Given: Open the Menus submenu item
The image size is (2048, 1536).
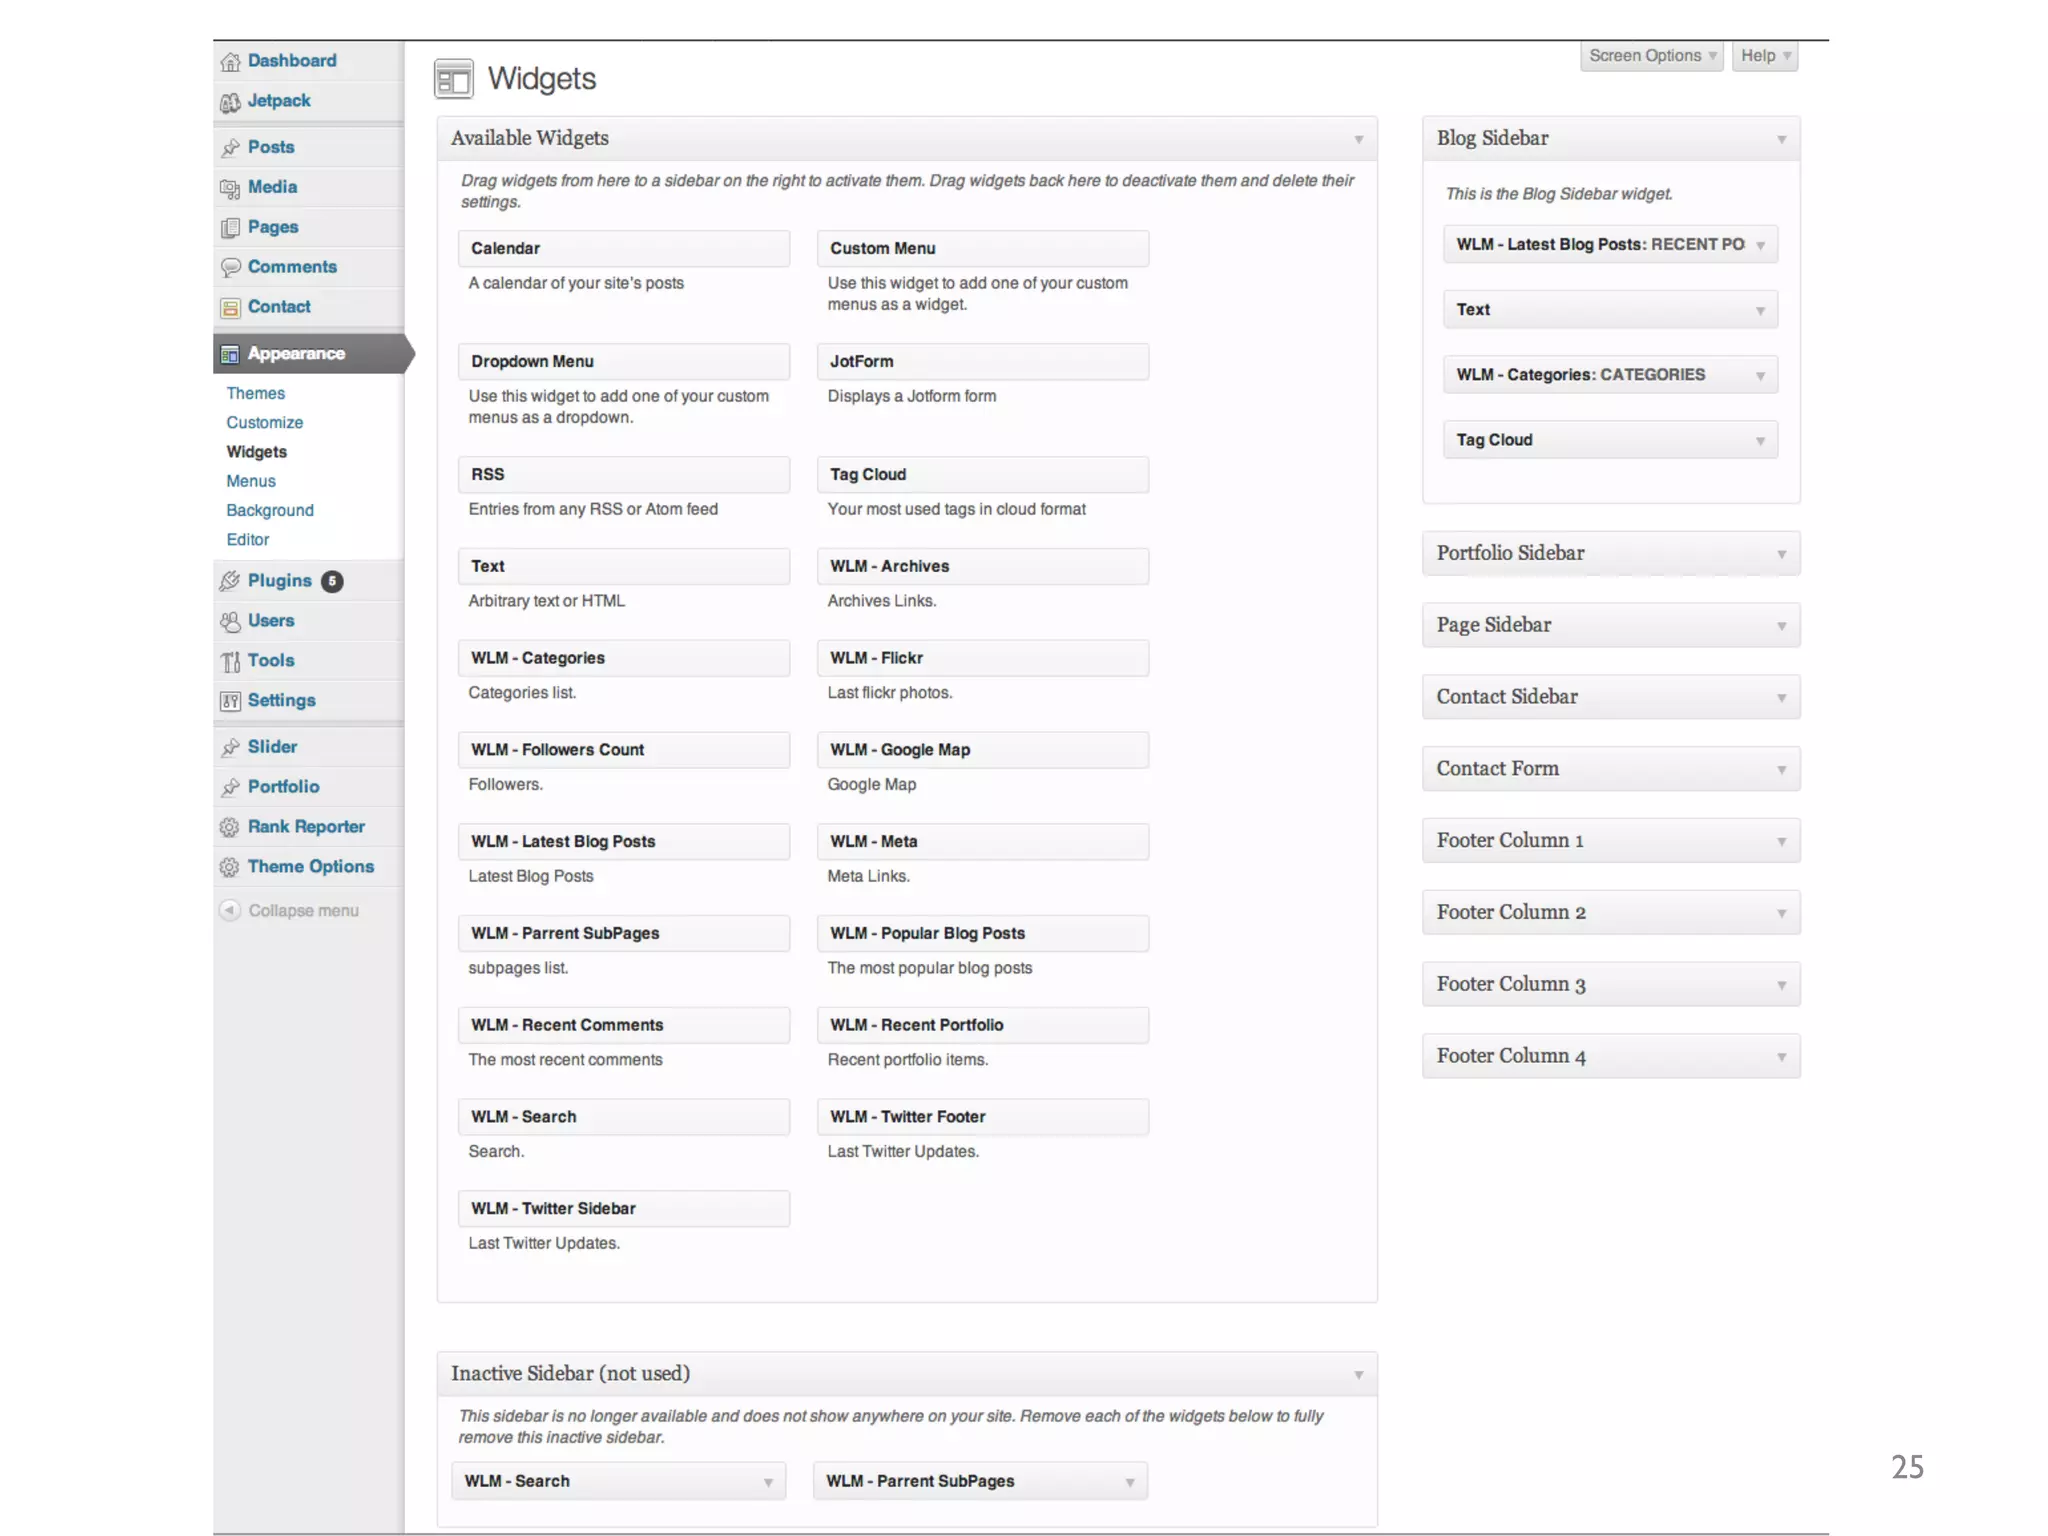Looking at the screenshot, I should tap(250, 481).
